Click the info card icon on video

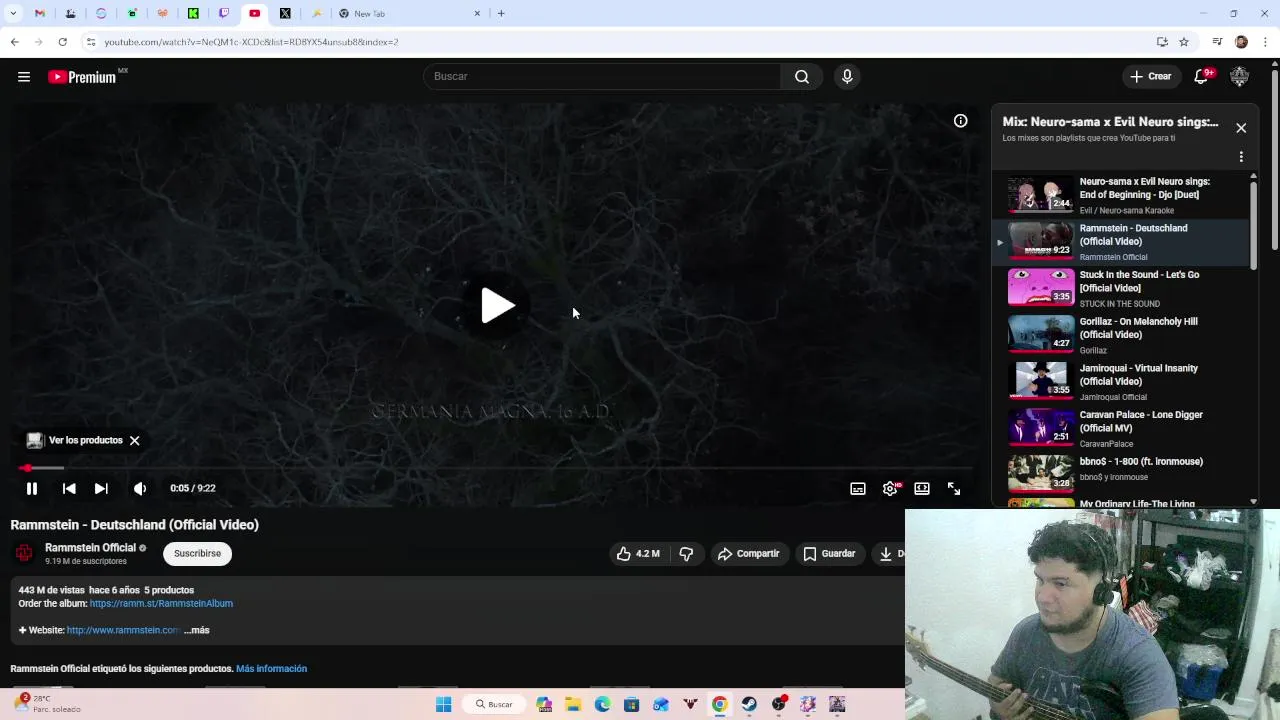point(960,121)
